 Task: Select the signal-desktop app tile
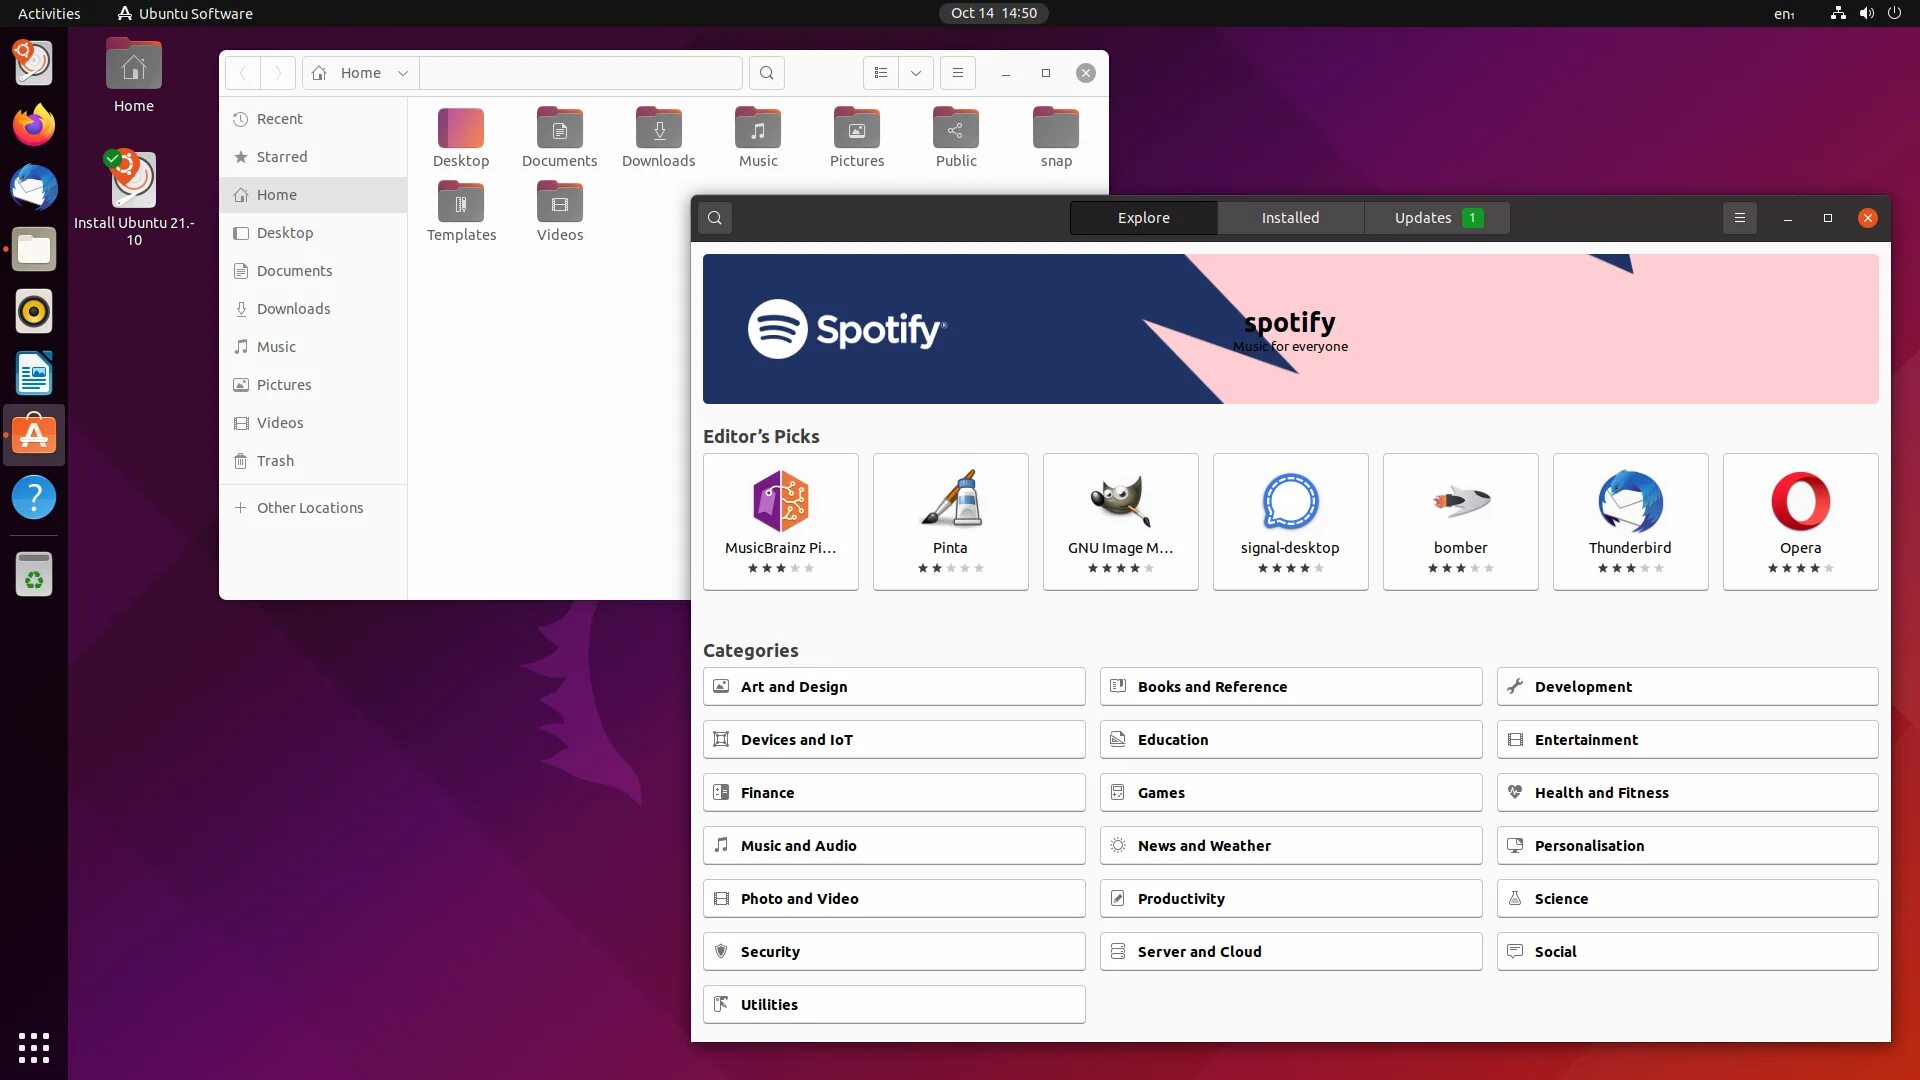click(x=1290, y=521)
